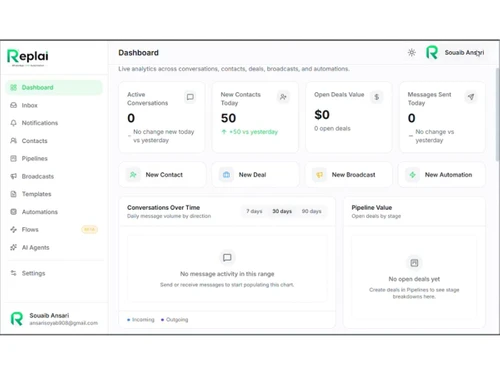
Task: Click the New Contact quick action button
Action: 162,175
